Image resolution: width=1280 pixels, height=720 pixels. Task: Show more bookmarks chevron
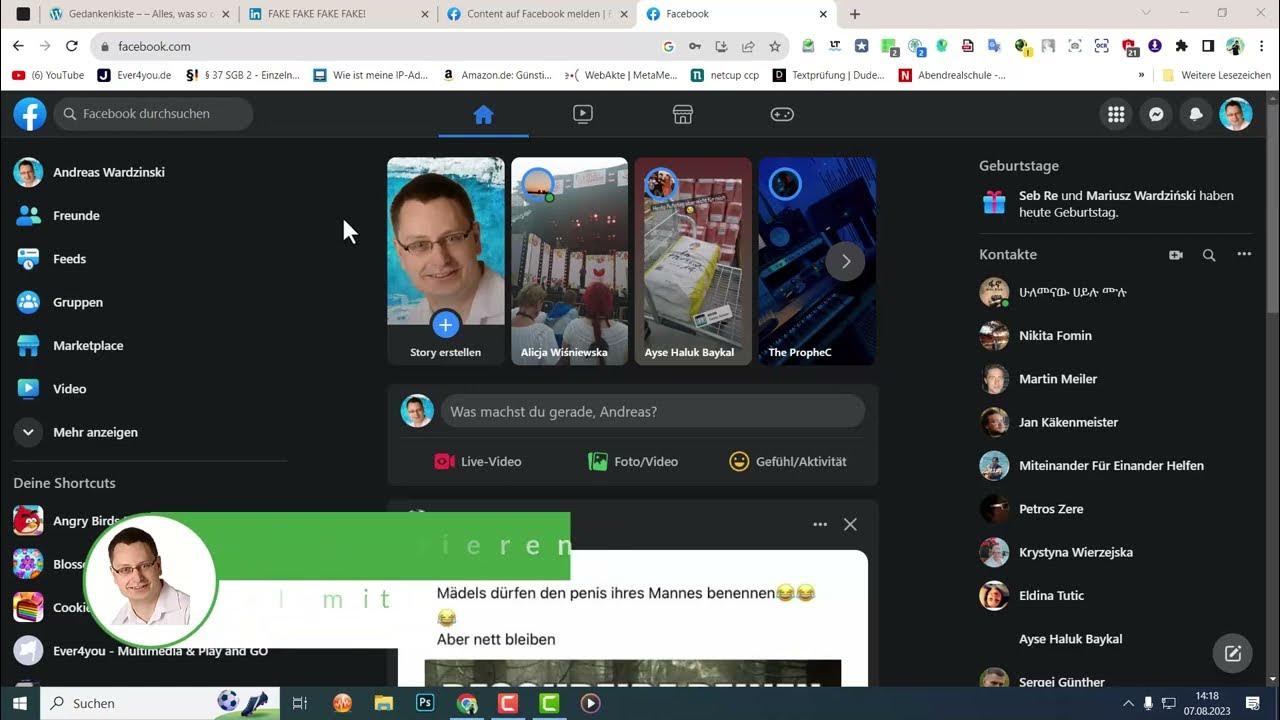(1141, 75)
